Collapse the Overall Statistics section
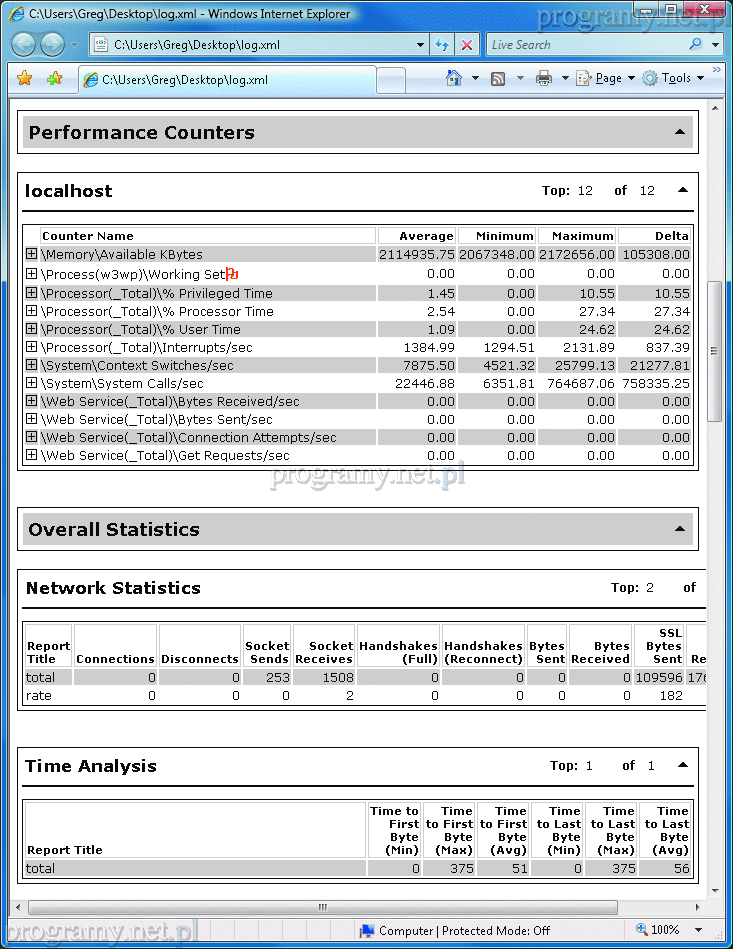The height and width of the screenshot is (949, 733). tap(680, 529)
